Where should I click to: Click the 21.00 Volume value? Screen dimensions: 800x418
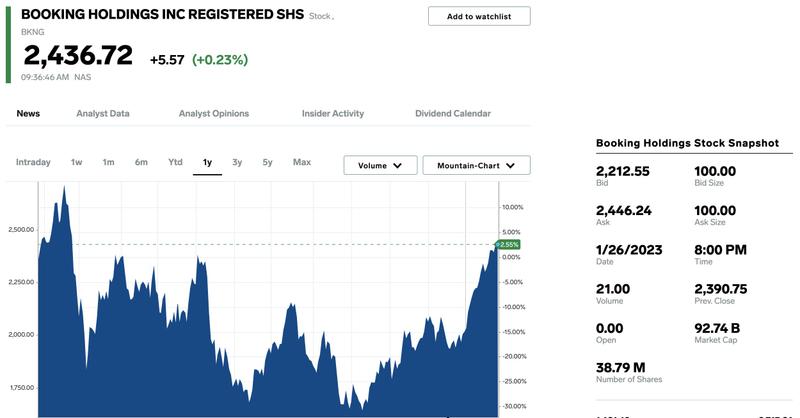pos(613,289)
